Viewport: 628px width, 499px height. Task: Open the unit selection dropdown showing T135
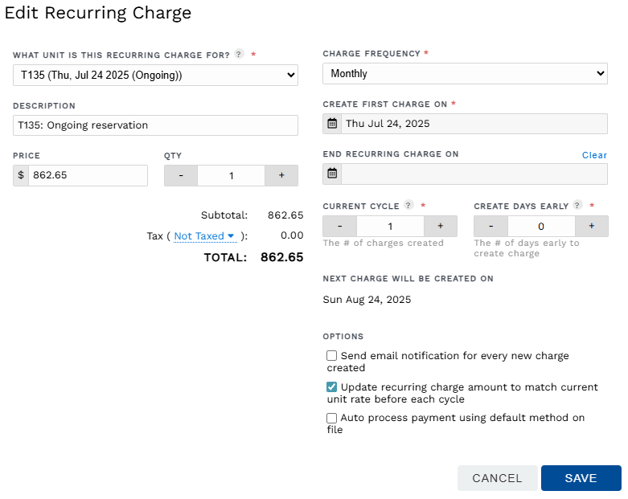pos(155,75)
